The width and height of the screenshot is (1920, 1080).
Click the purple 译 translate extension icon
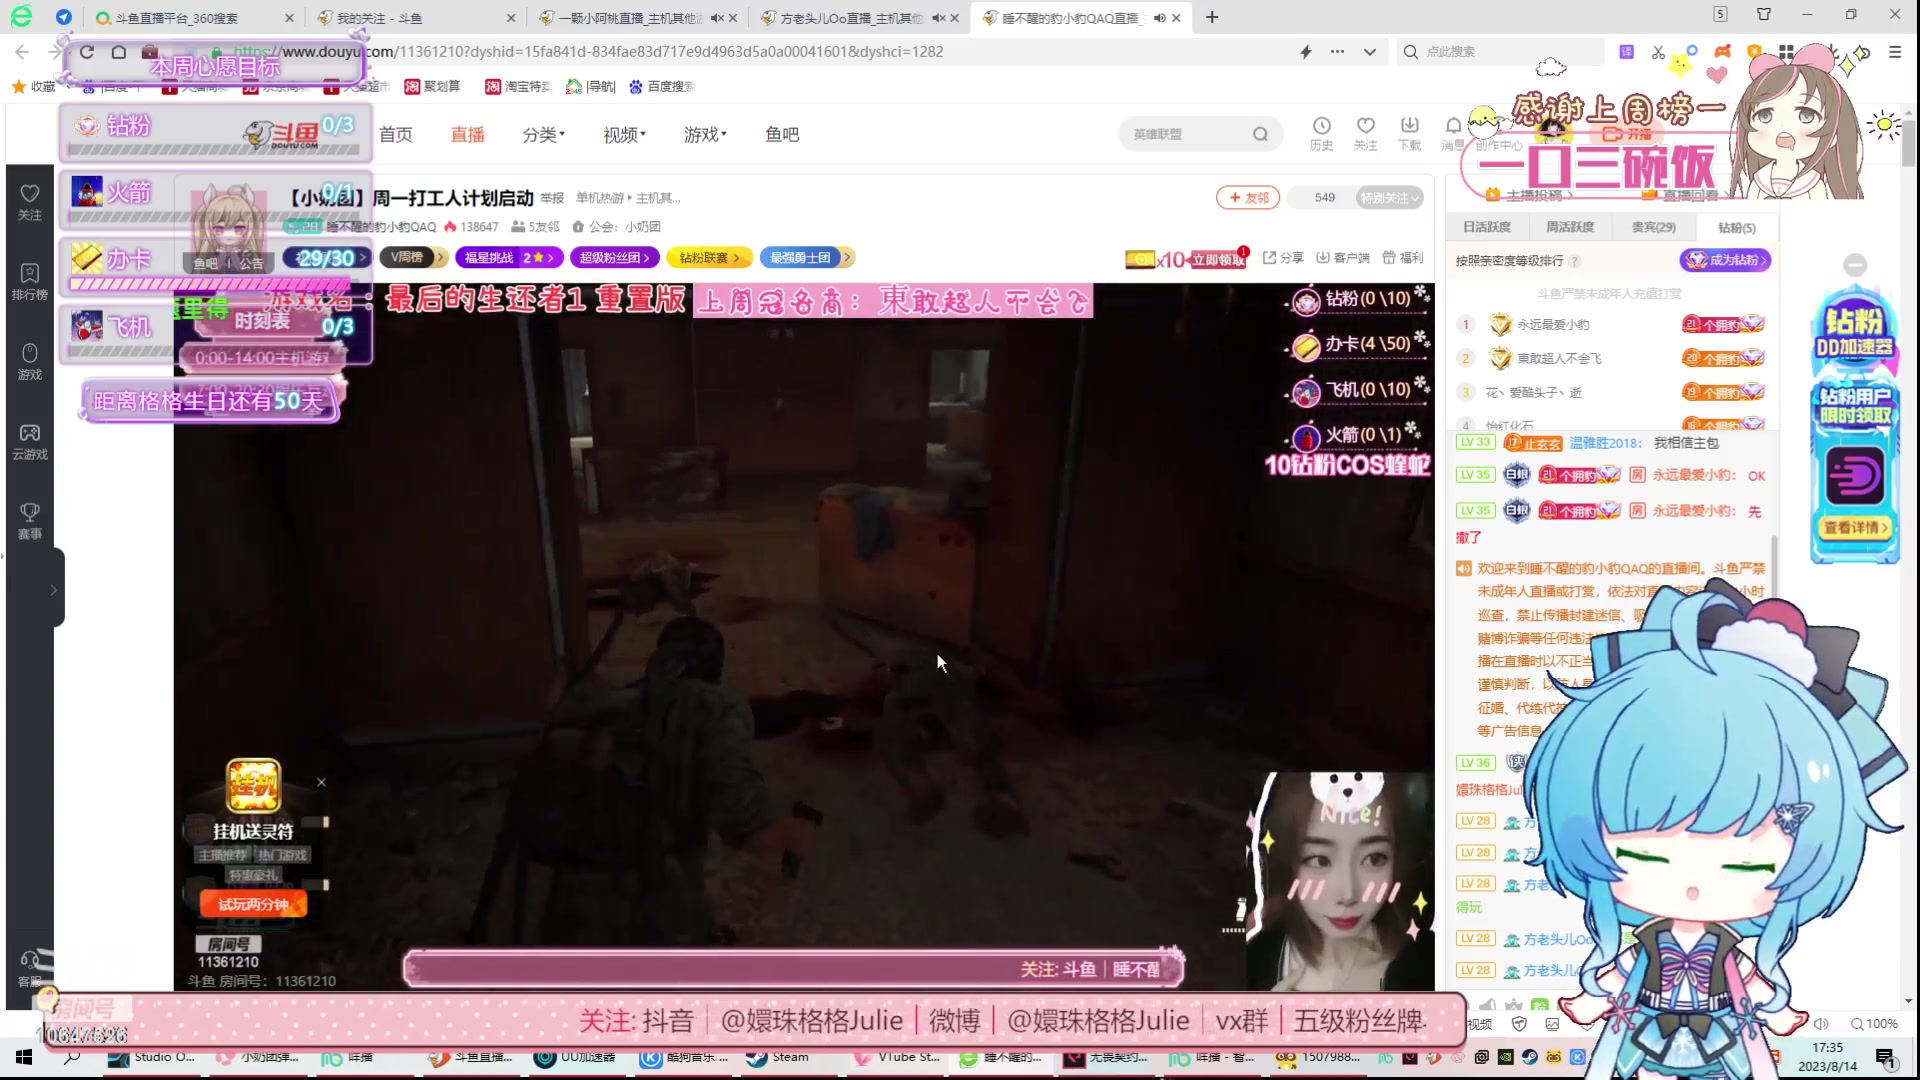coord(1627,52)
